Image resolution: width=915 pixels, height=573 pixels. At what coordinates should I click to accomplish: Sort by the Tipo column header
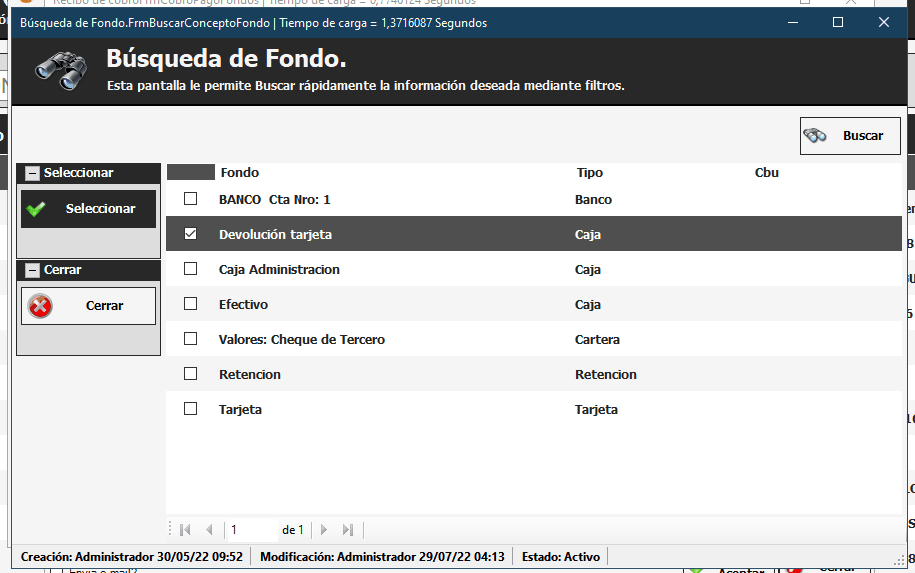(590, 173)
